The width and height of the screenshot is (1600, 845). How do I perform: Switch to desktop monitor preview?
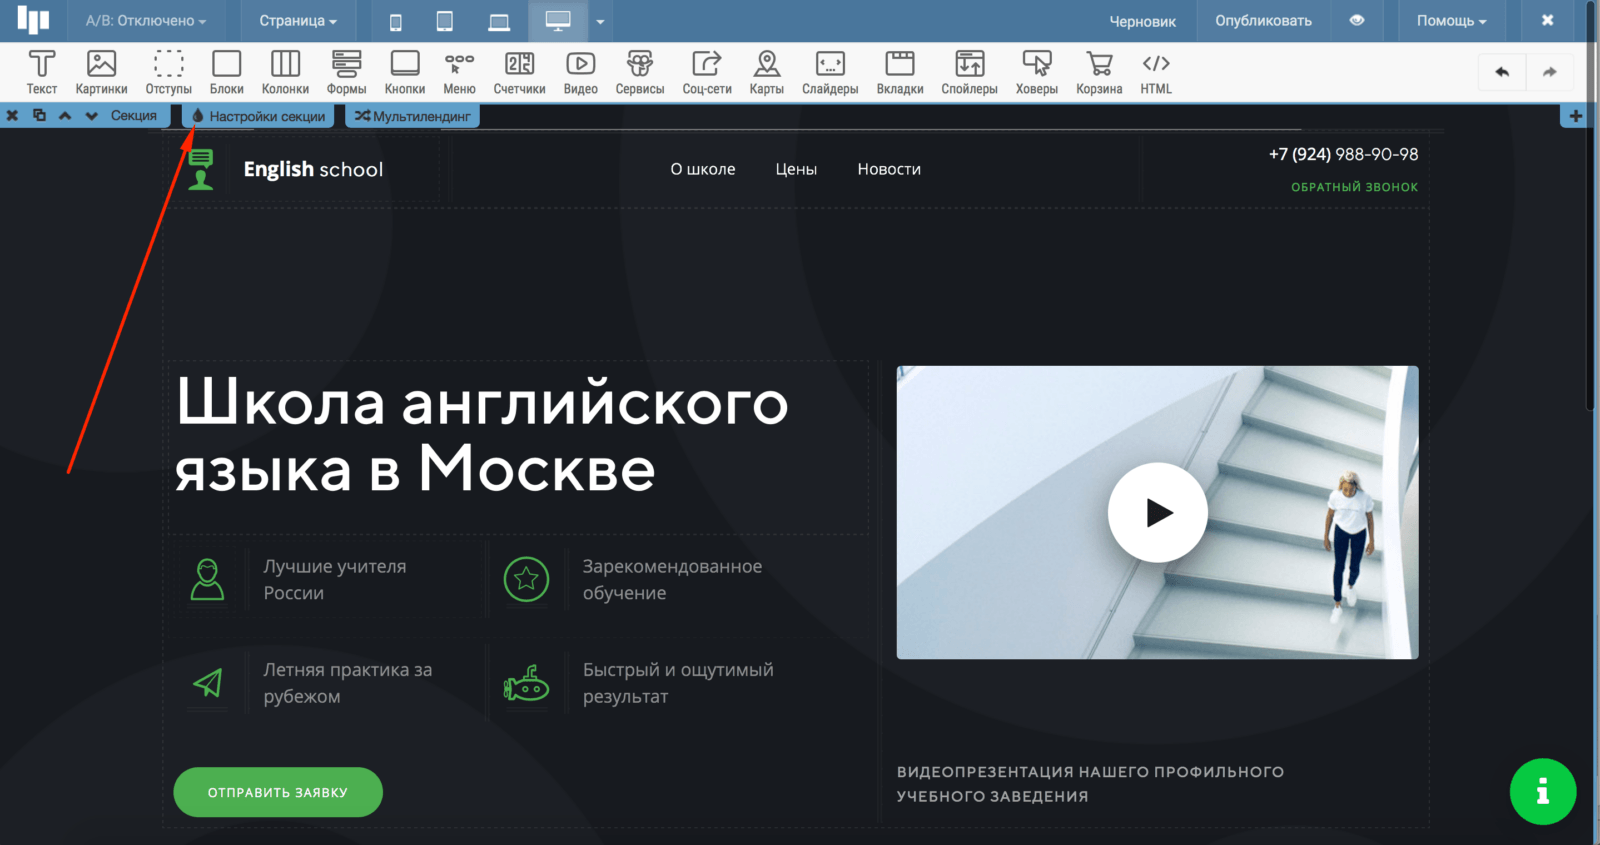click(558, 21)
